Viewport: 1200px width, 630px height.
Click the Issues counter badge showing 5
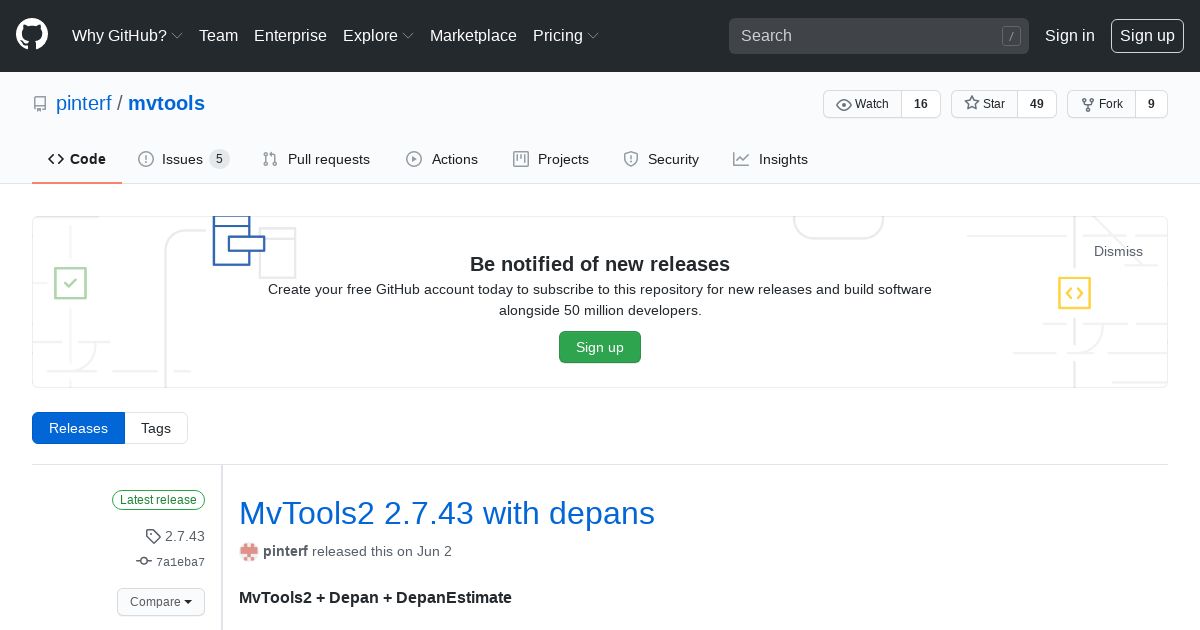219,159
